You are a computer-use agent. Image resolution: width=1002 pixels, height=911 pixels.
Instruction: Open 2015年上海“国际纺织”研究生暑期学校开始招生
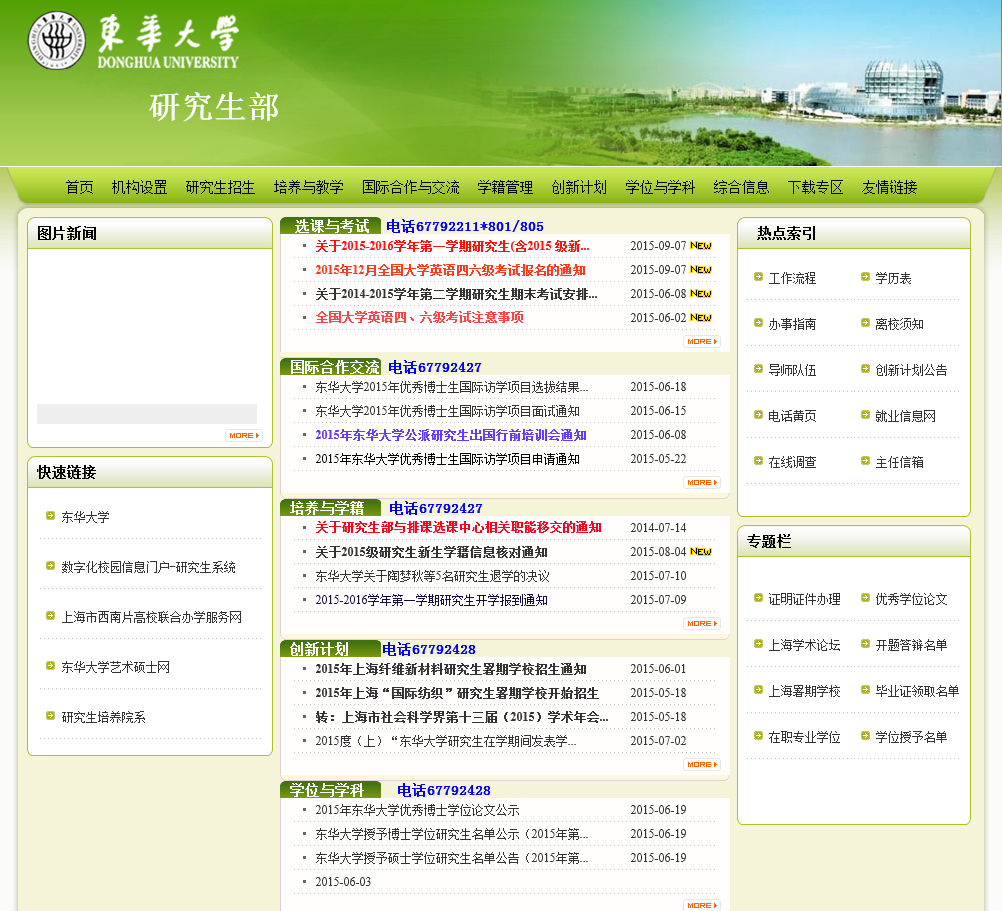(x=457, y=693)
